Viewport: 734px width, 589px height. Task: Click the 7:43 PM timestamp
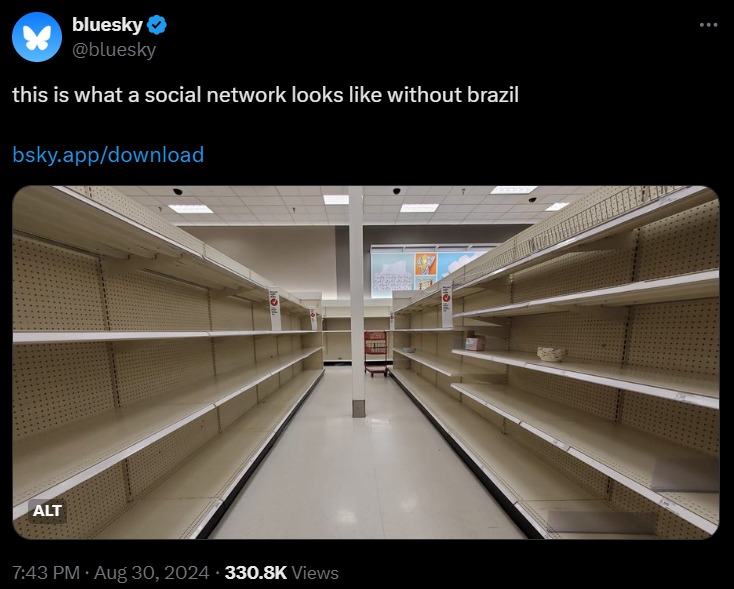(46, 573)
